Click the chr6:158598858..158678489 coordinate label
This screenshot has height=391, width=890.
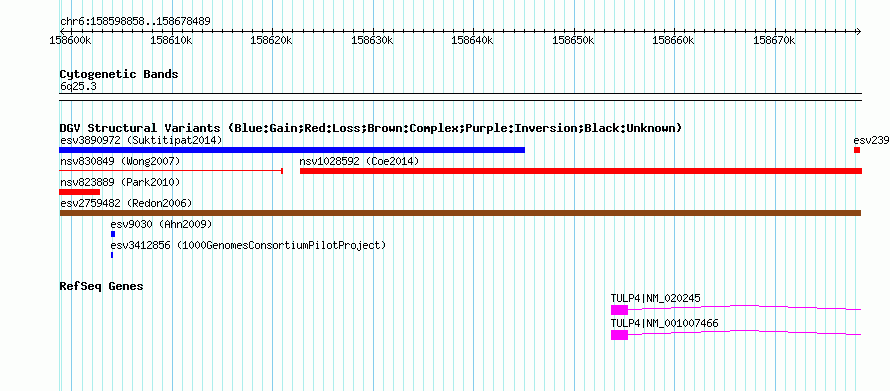[x=135, y=22]
